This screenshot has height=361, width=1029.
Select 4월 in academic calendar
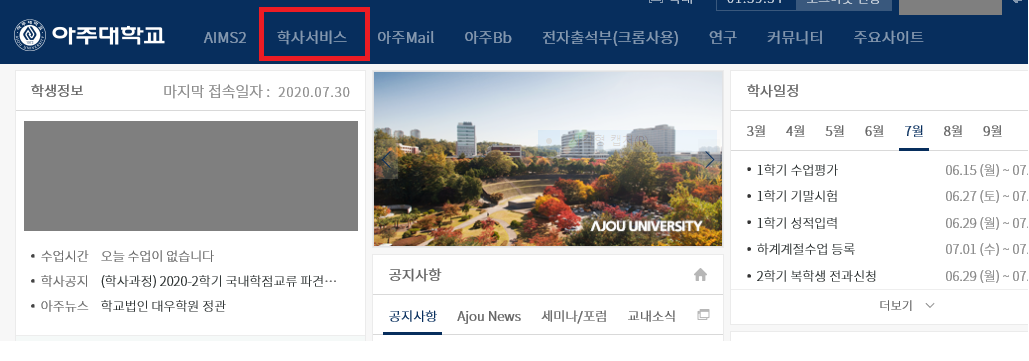pos(795,131)
